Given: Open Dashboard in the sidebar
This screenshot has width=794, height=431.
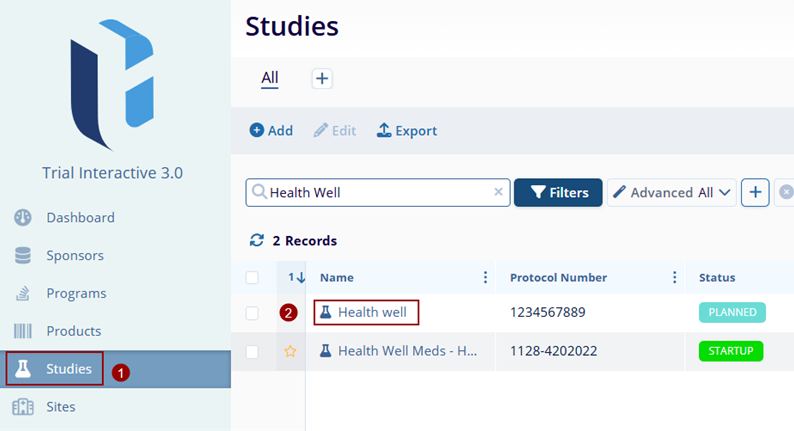Looking at the screenshot, I should (80, 217).
